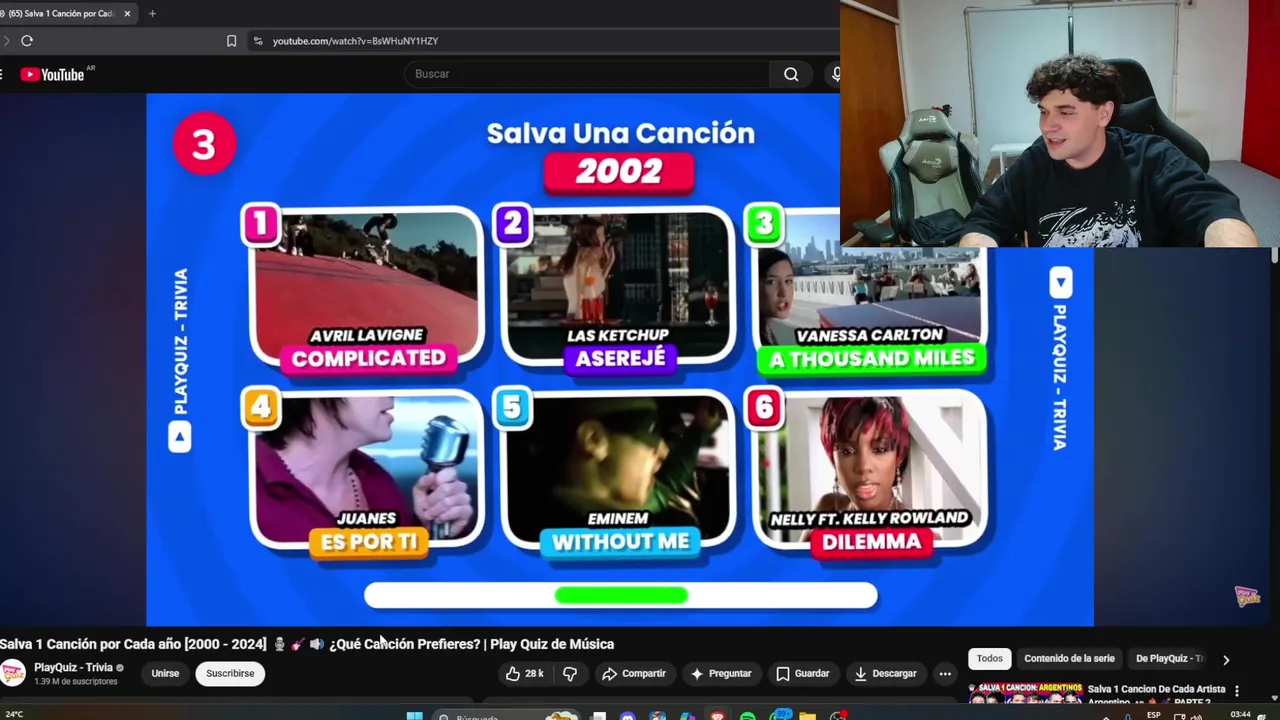Subscribe with the Suscribirse button
Screen dimensions: 1280x720
230,674
